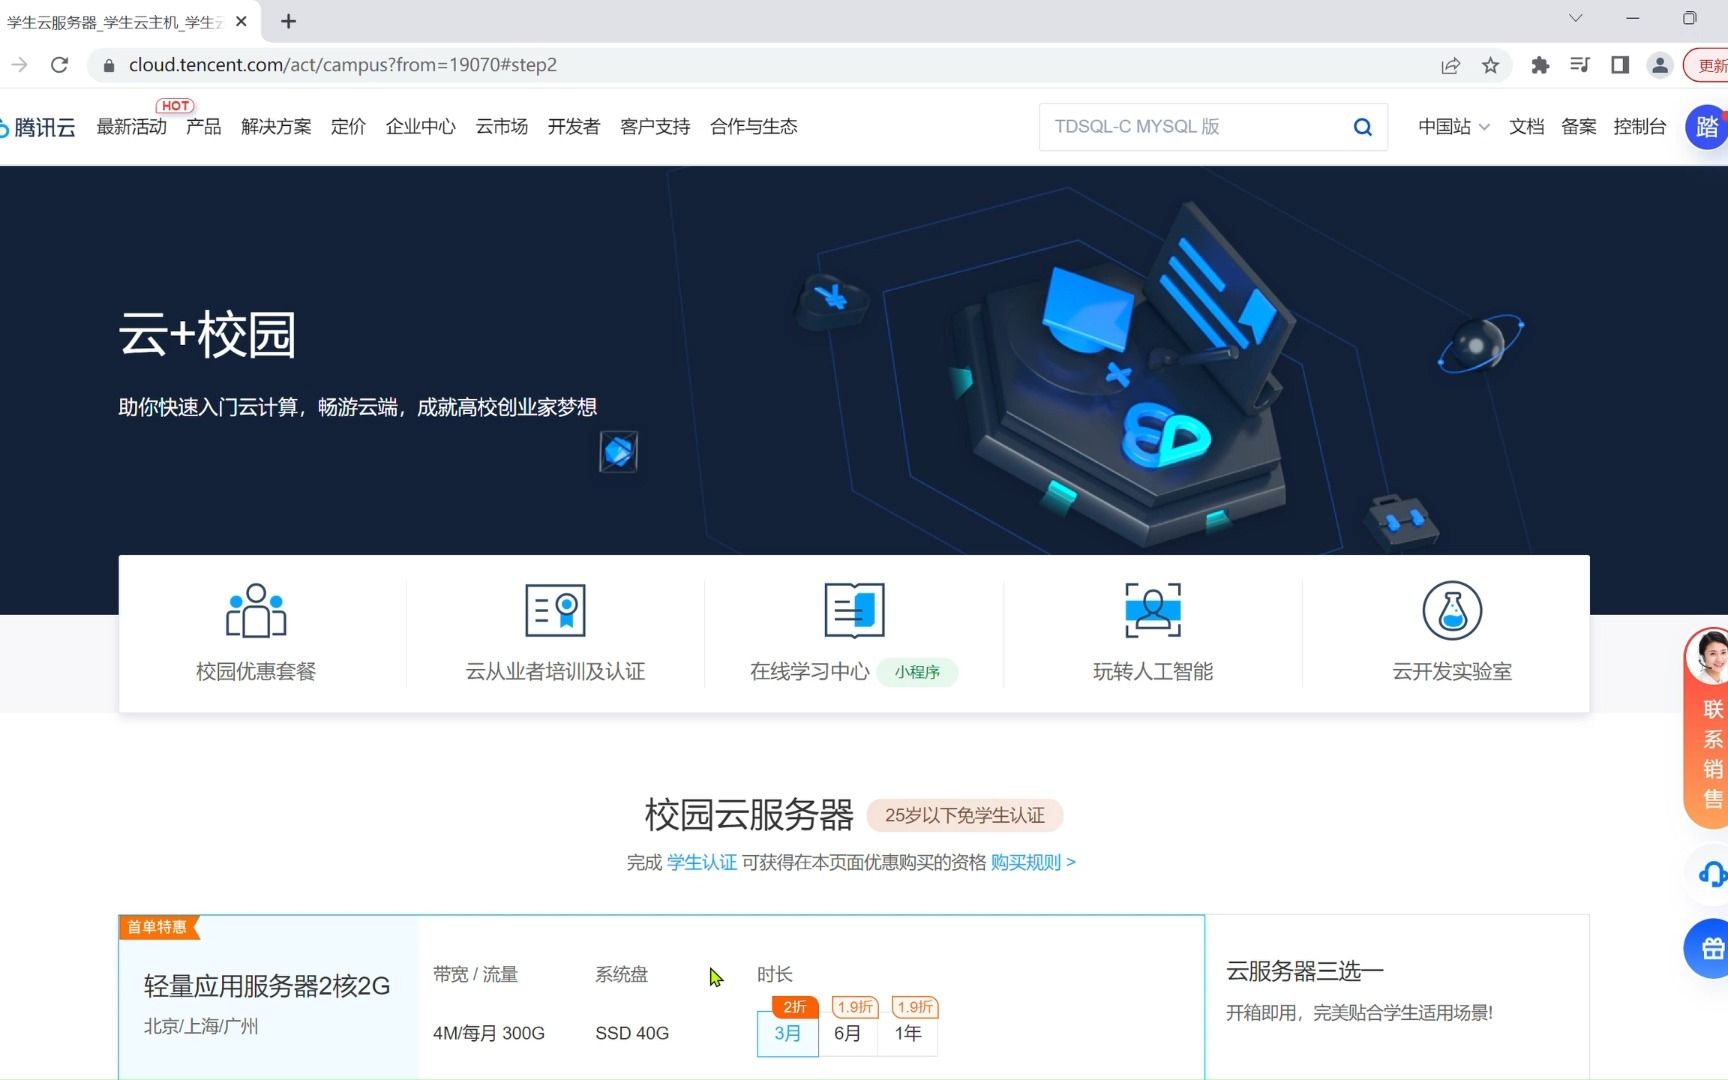The height and width of the screenshot is (1080, 1728).
Task: Open the 合作与生态 menu
Action: [753, 126]
